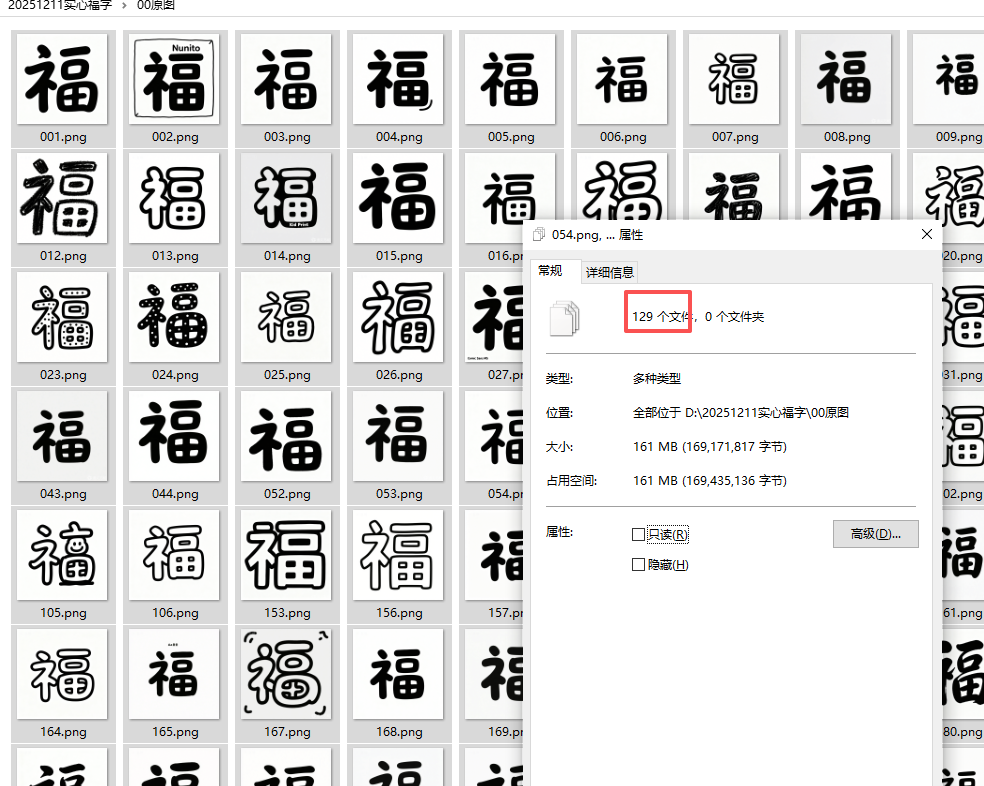
Task: Switch to the 常规 tab
Action: click(x=550, y=271)
